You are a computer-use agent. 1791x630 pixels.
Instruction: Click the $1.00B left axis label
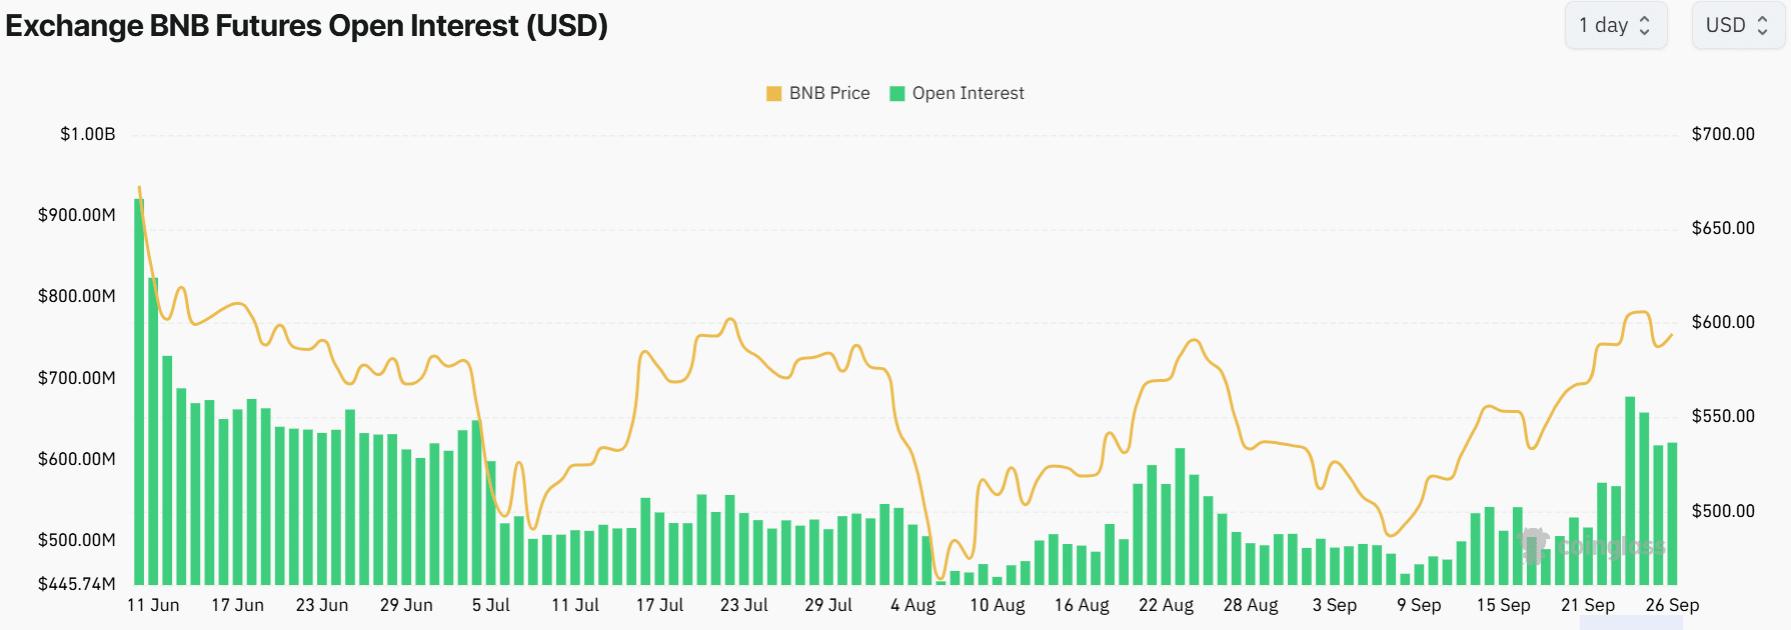click(88, 134)
